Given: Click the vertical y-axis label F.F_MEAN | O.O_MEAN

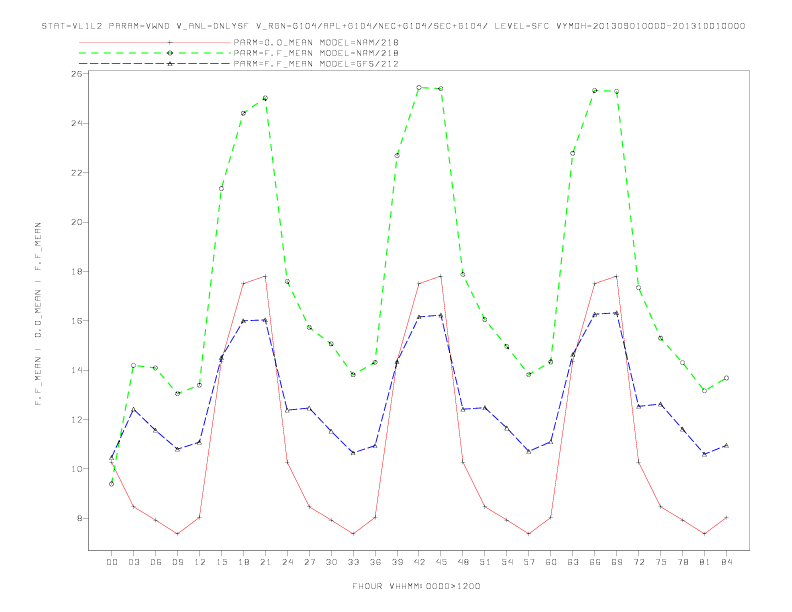Looking at the screenshot, I should (38, 314).
